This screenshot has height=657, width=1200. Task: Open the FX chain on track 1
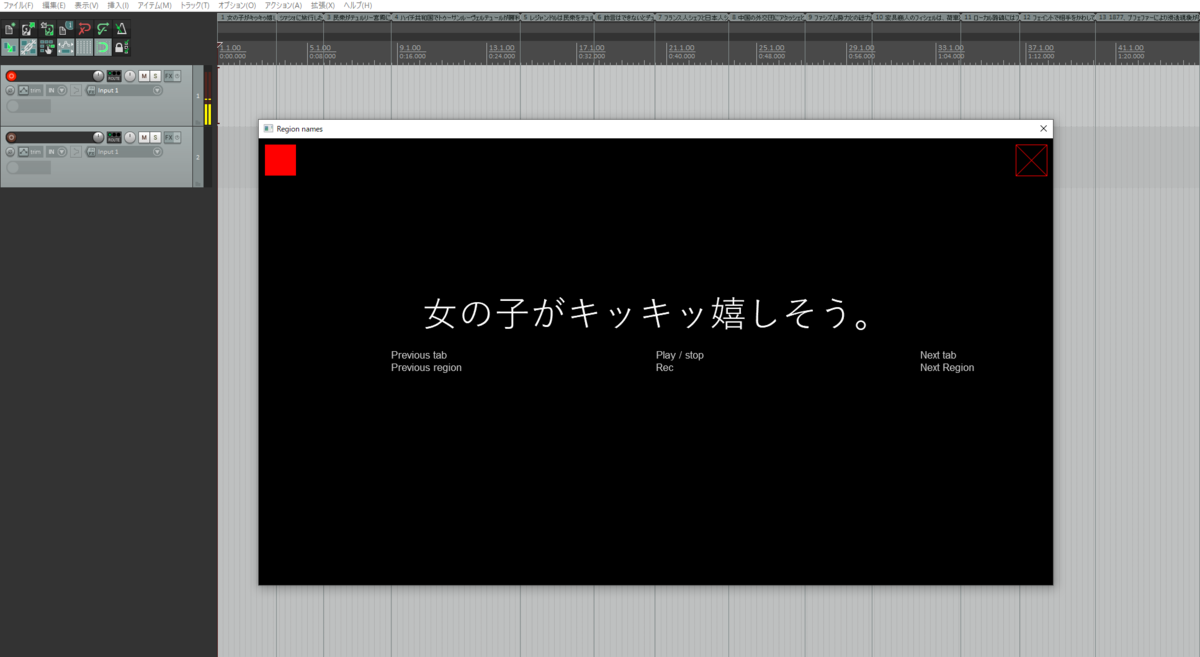coord(168,76)
